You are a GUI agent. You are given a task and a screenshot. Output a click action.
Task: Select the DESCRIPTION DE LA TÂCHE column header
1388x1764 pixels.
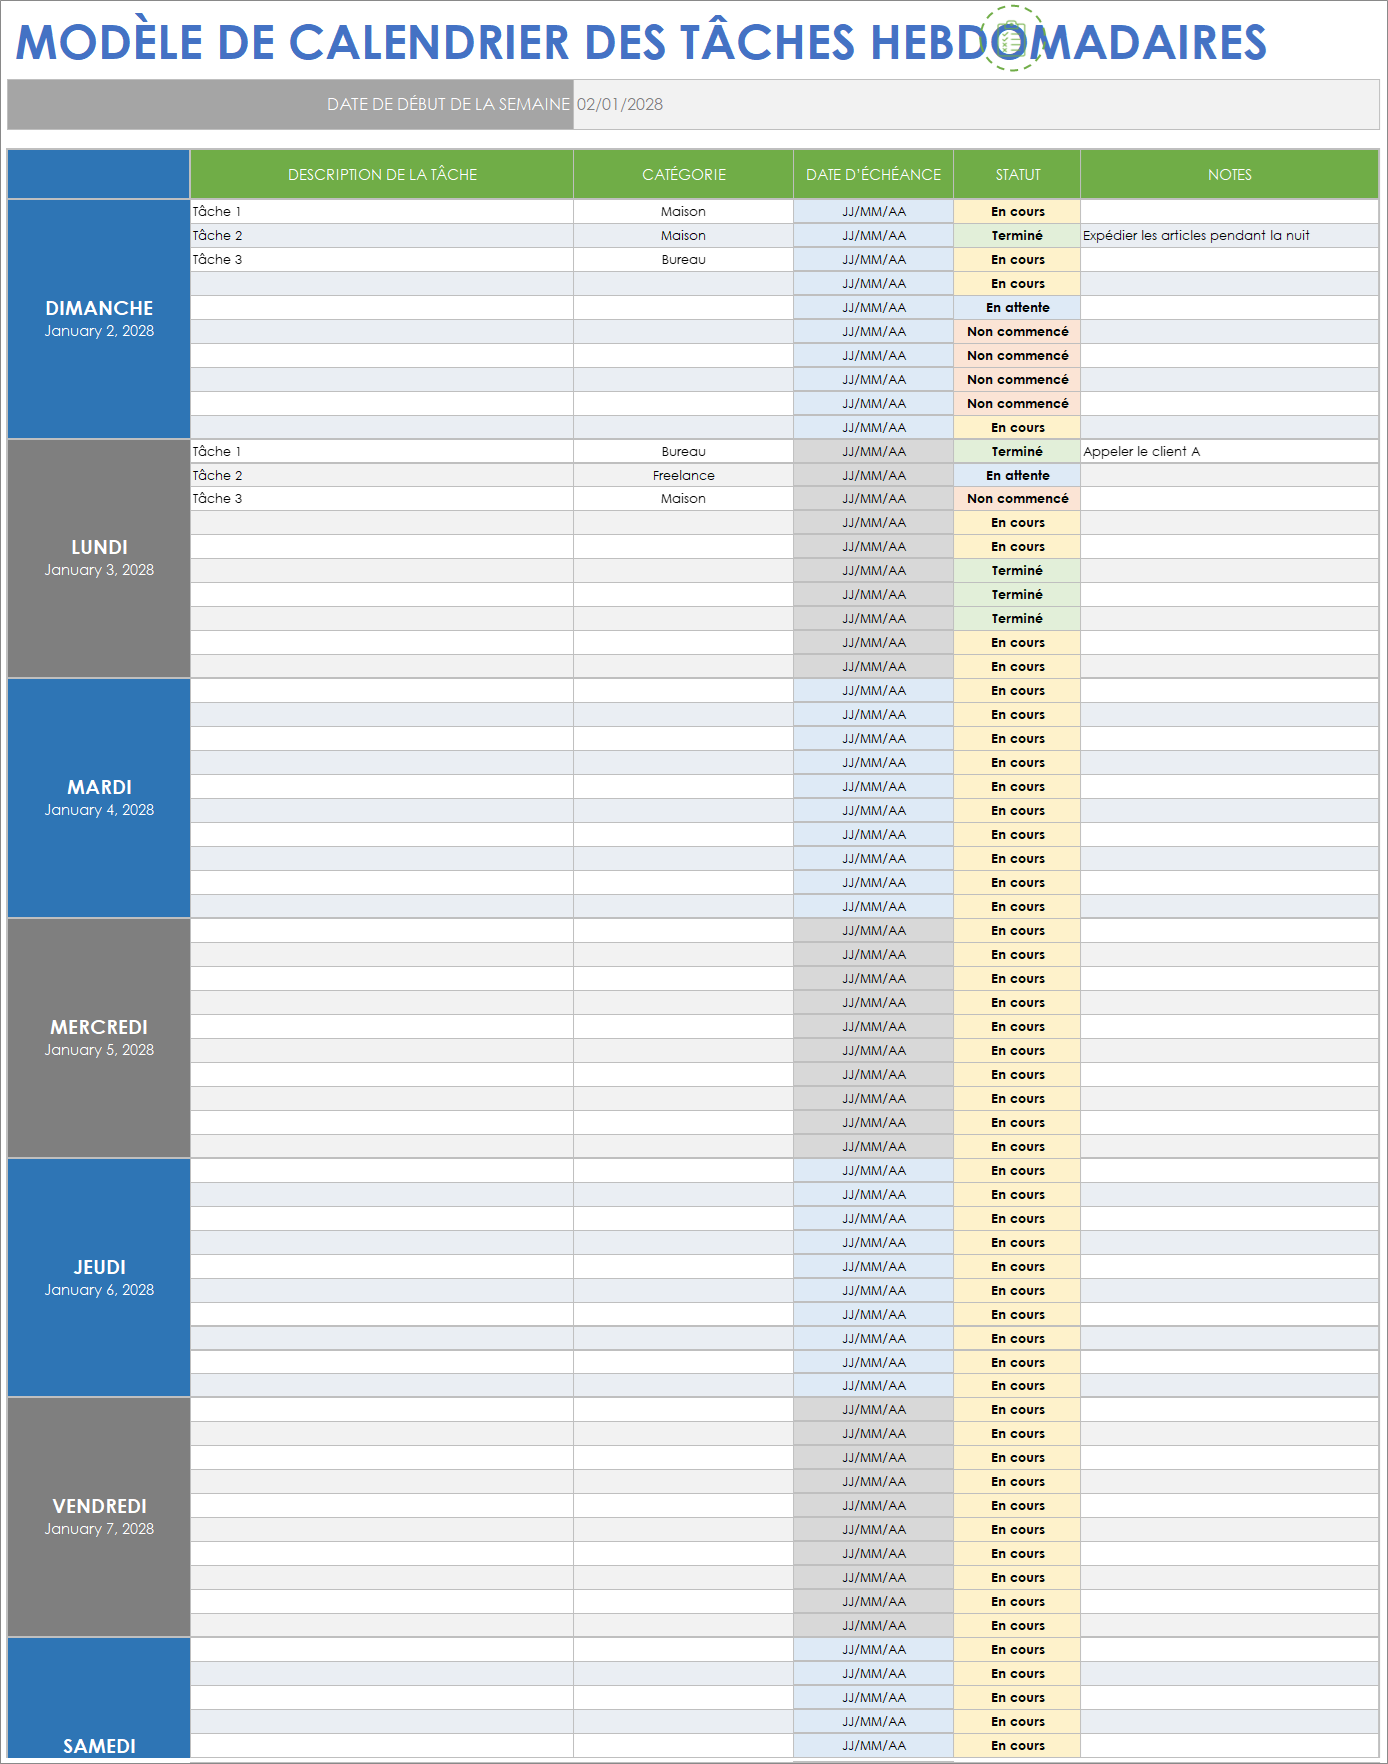(382, 174)
